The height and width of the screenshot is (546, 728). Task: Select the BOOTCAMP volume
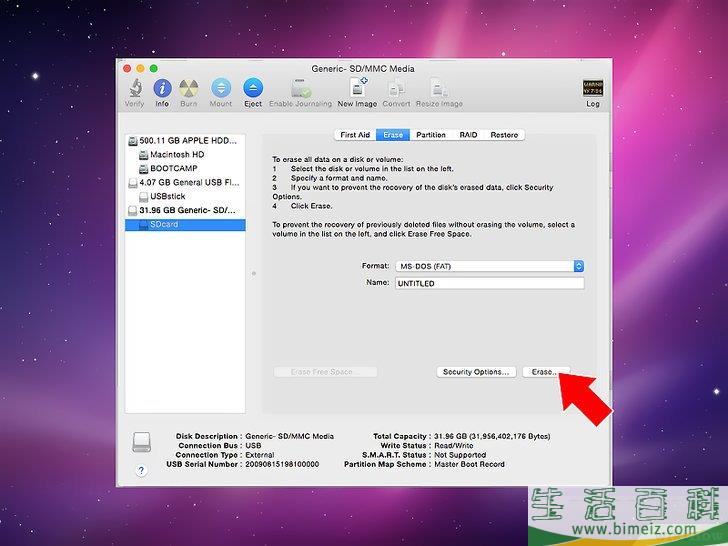point(185,169)
